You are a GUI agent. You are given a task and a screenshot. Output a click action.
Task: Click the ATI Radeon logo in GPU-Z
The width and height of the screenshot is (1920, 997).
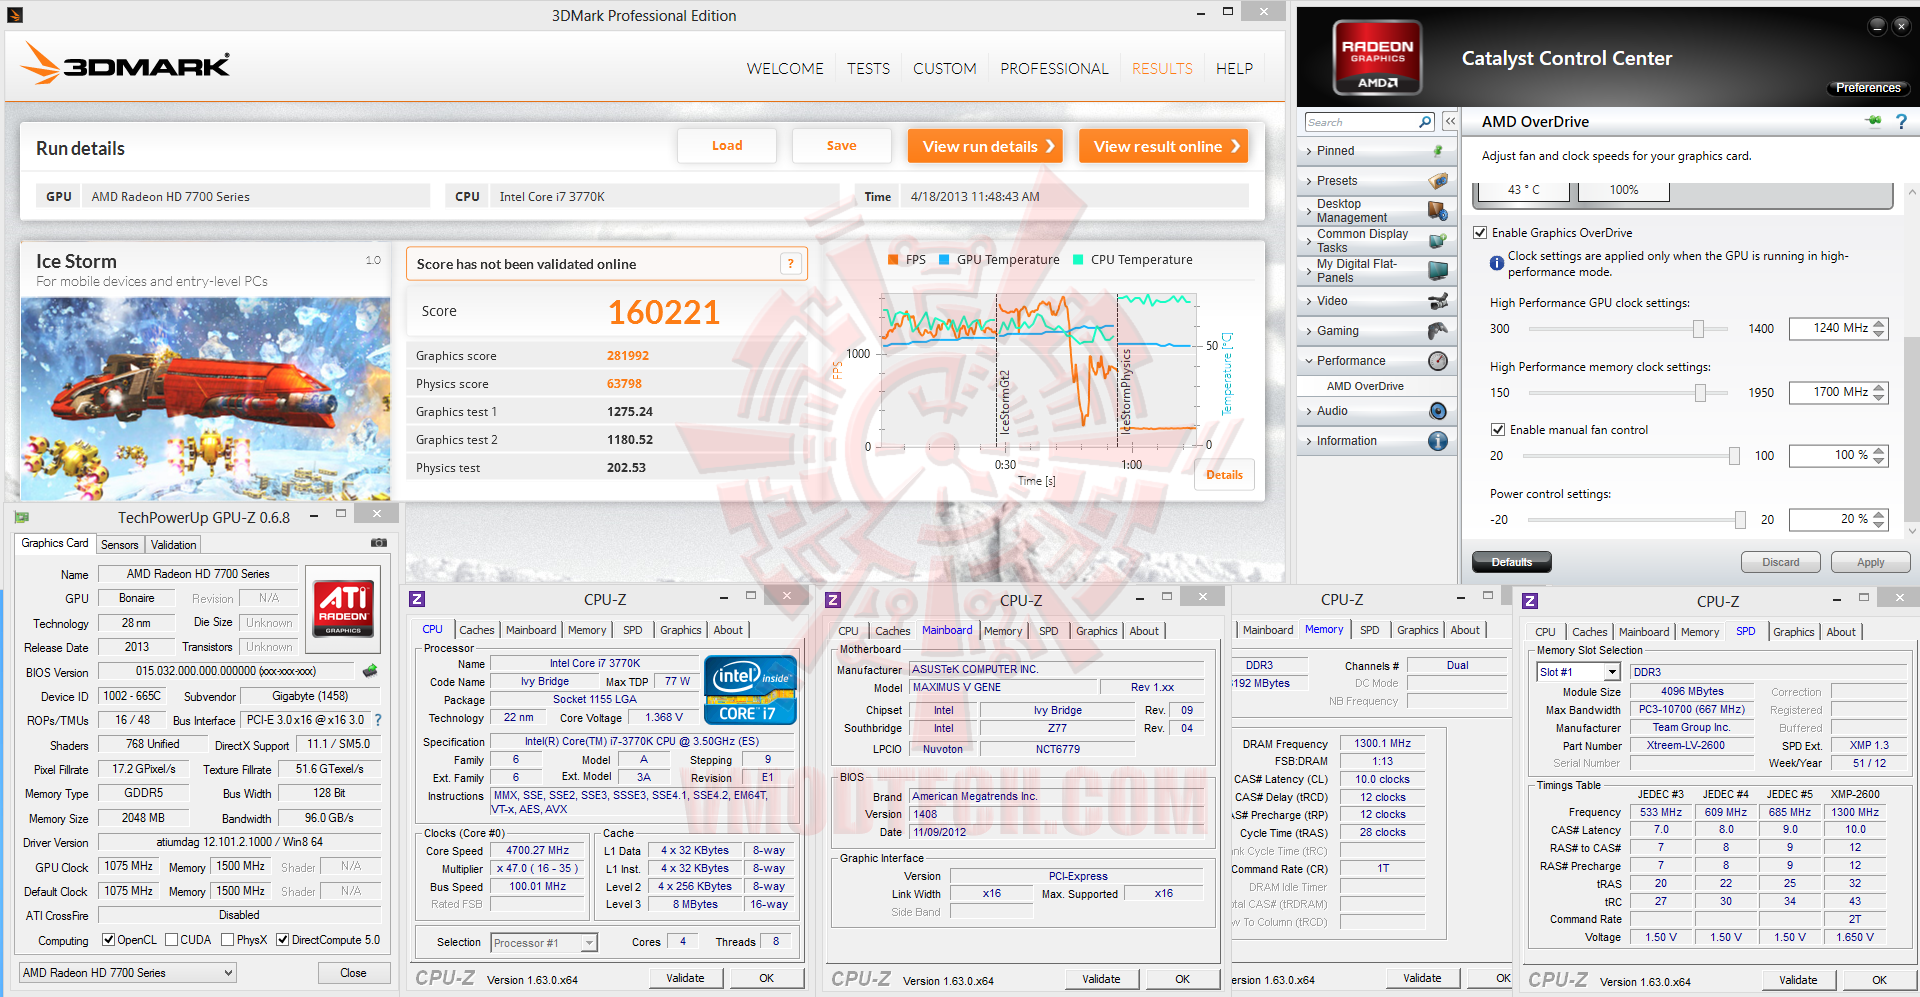[343, 609]
